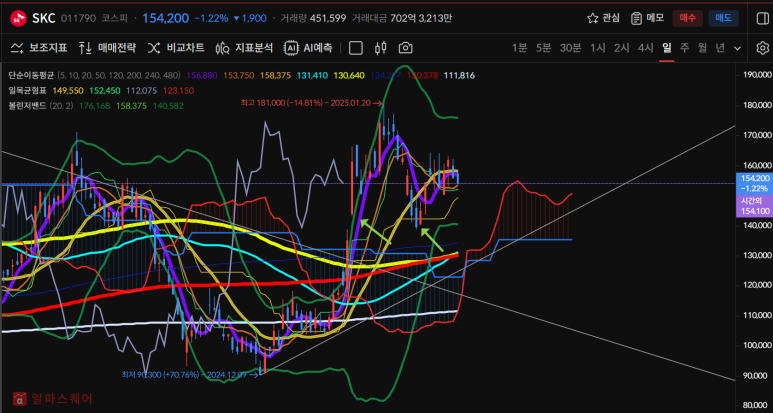
Task: Open 지표분석 indicator analysis
Action: 244,48
